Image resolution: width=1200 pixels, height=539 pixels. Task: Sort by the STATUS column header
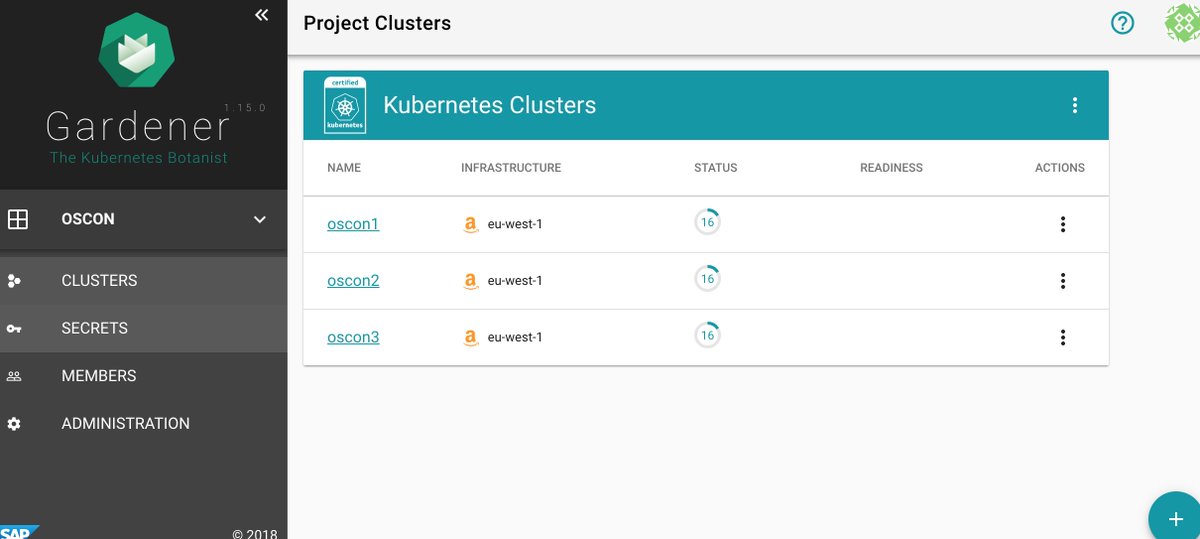tap(716, 168)
